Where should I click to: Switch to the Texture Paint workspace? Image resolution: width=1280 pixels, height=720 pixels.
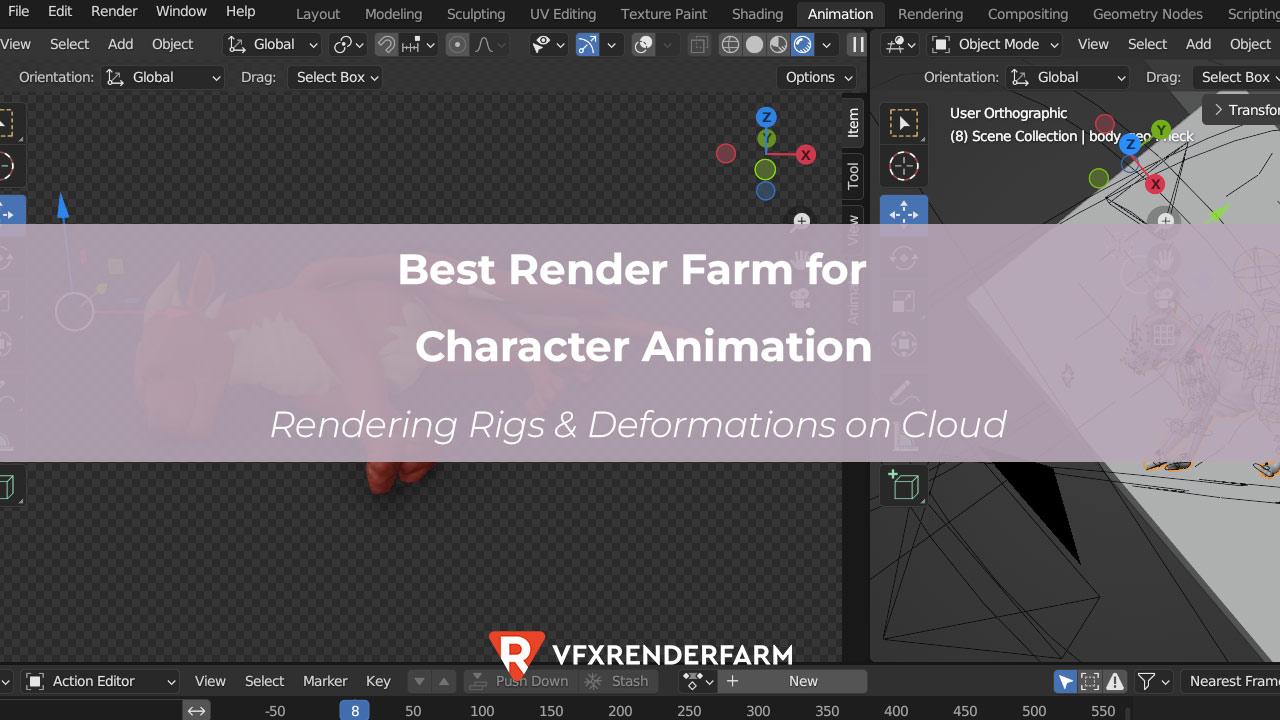click(x=664, y=14)
